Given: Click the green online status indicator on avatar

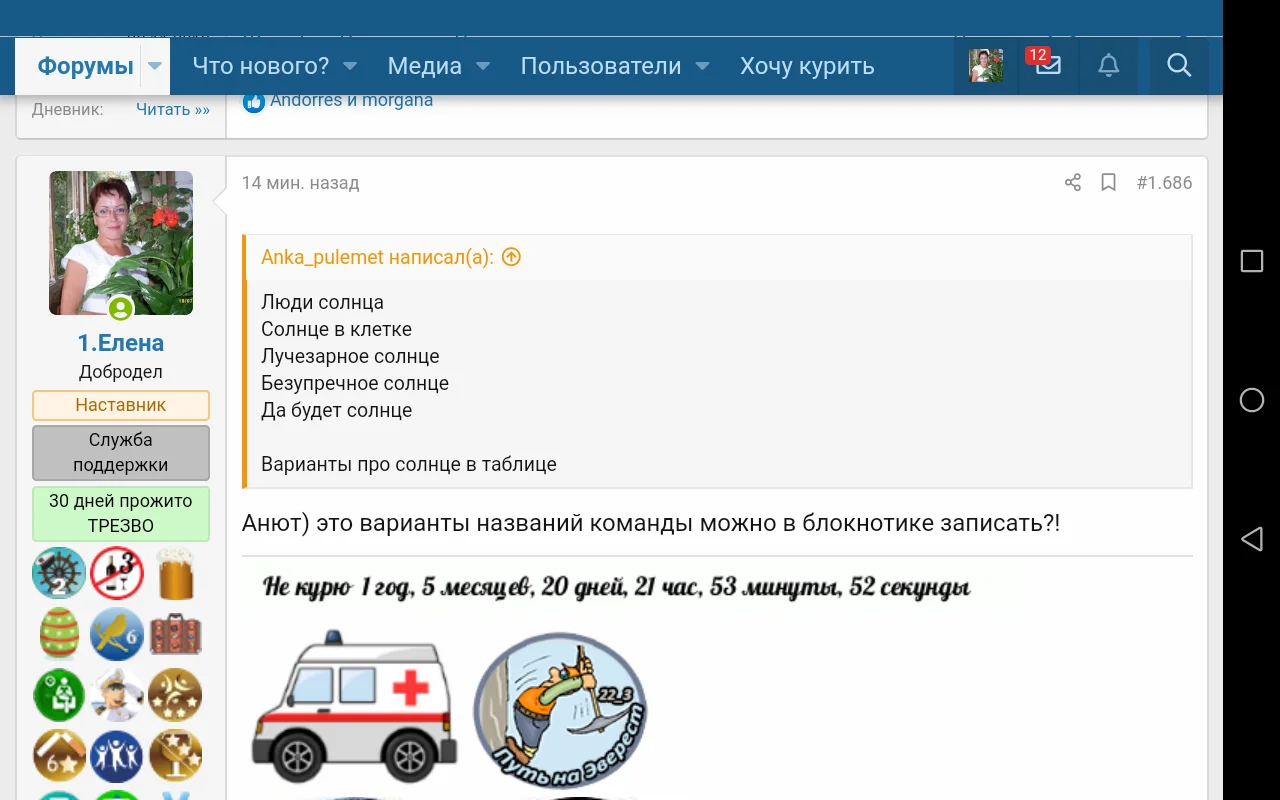Looking at the screenshot, I should point(121,308).
